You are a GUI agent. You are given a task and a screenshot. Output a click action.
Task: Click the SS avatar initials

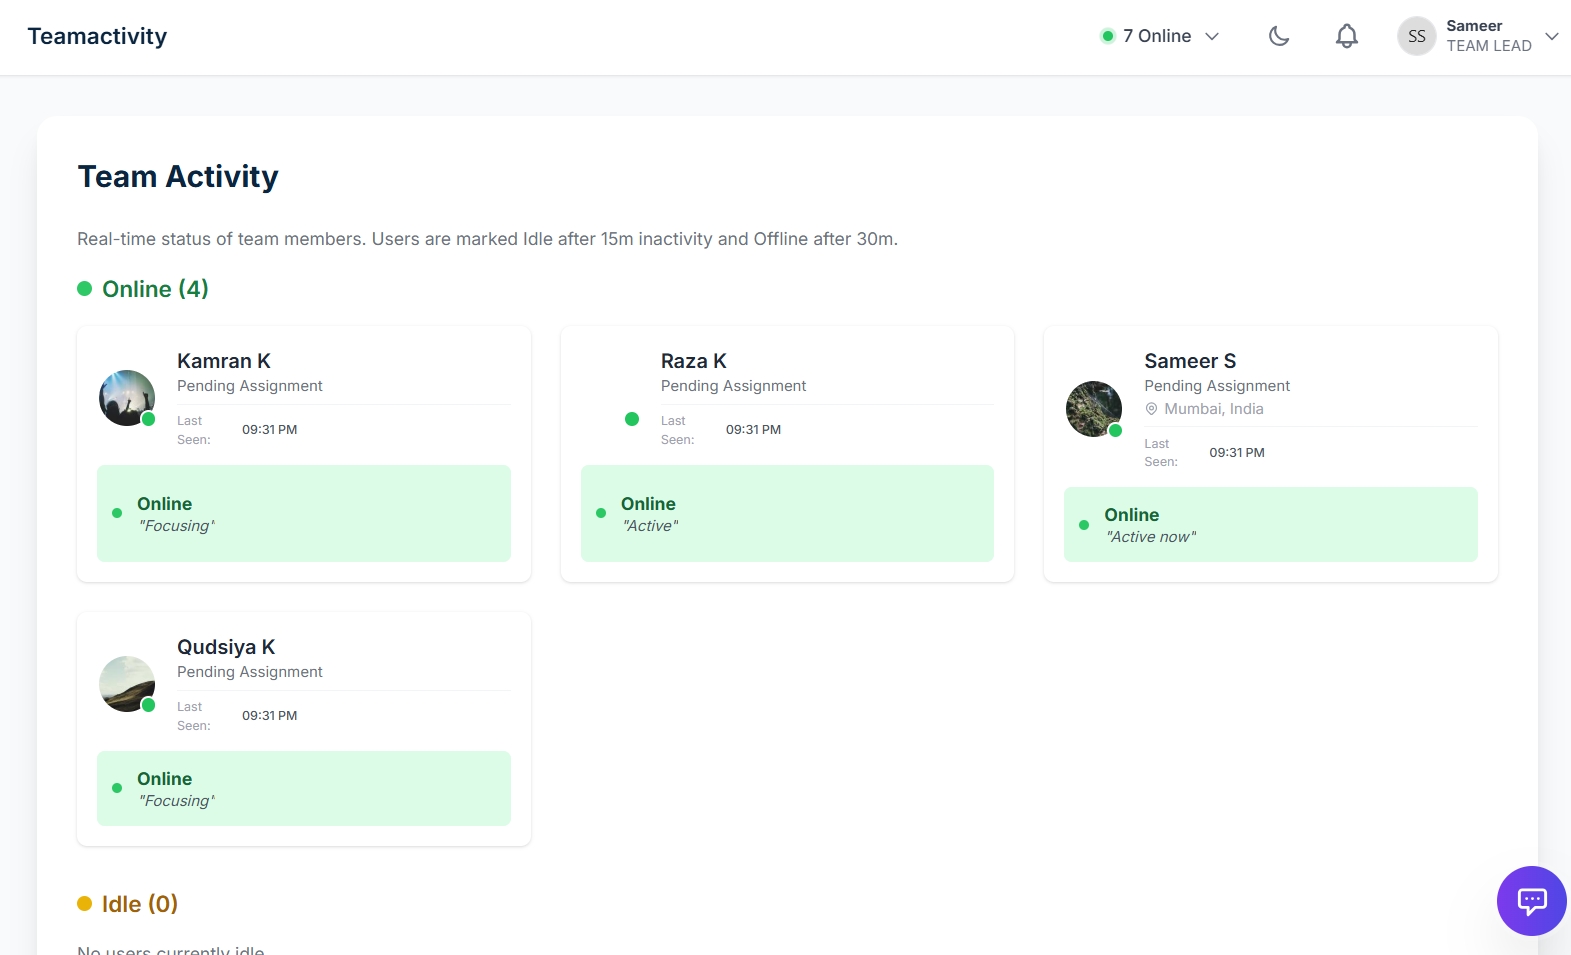(x=1416, y=37)
